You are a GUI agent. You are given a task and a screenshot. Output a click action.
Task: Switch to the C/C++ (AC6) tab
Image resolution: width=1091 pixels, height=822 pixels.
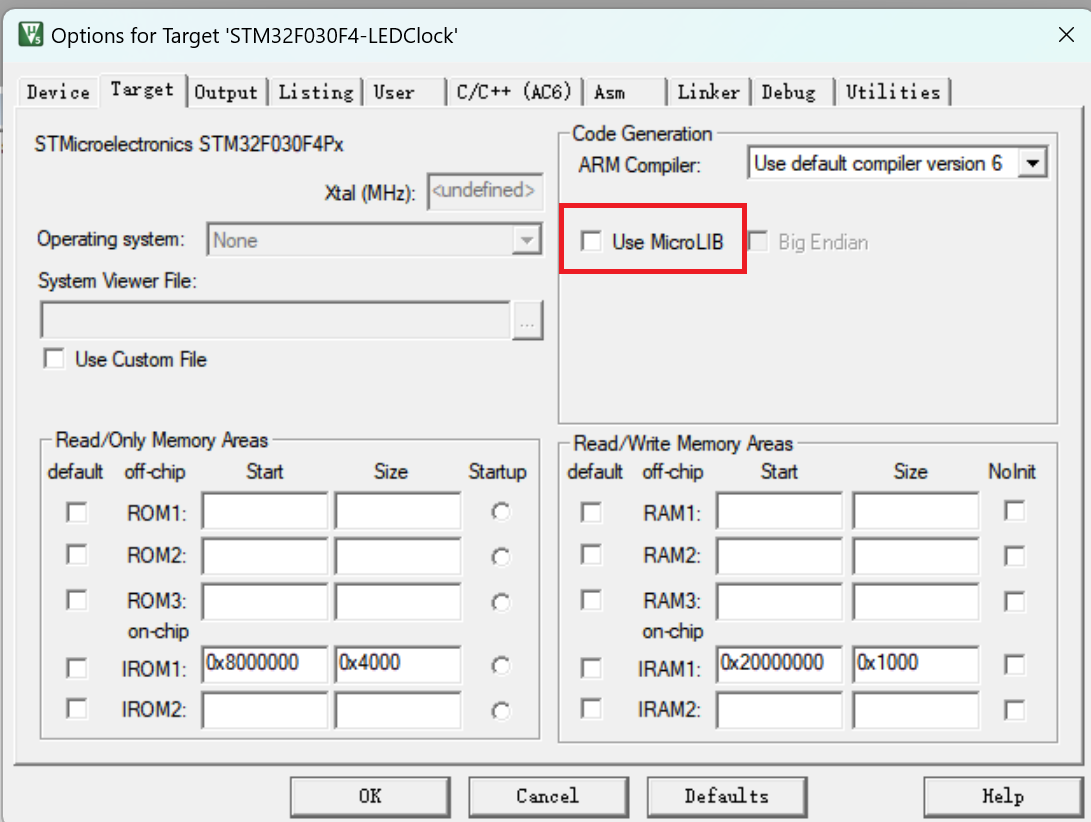click(x=514, y=93)
